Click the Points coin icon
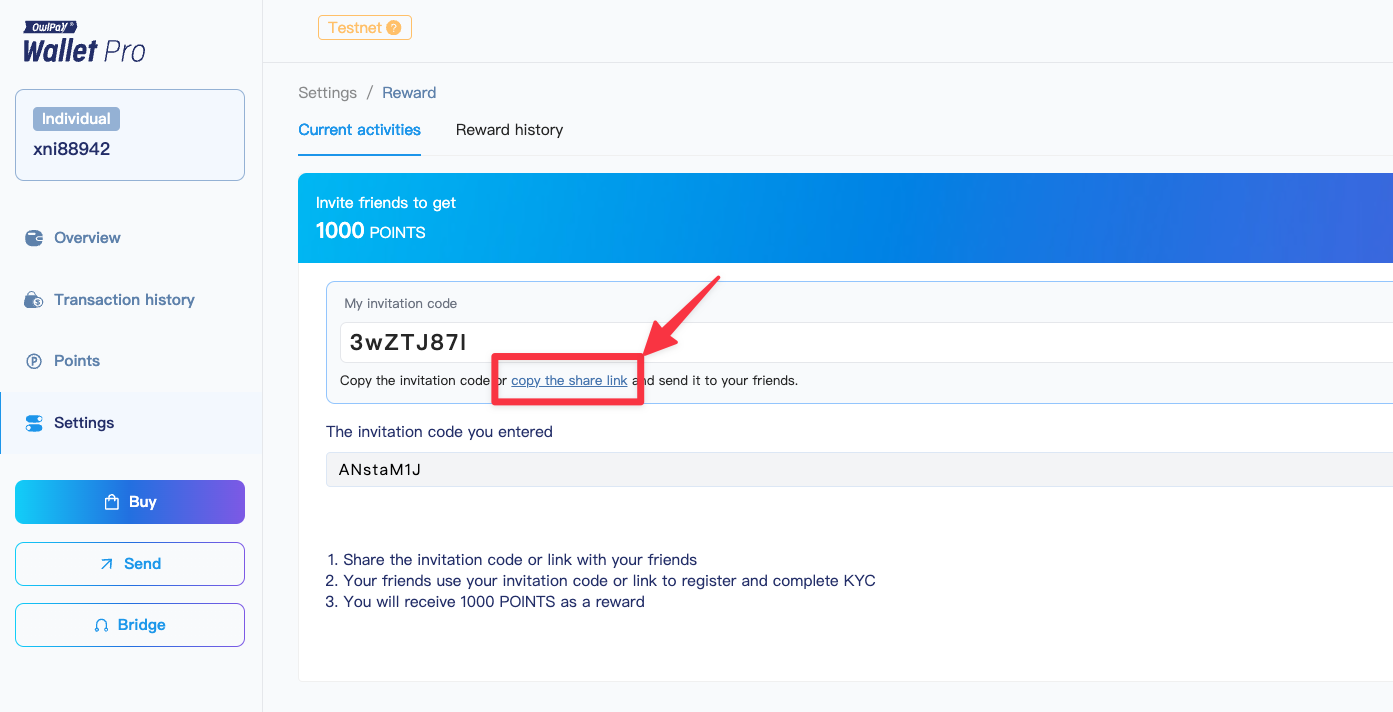Screen dimensions: 1393x712 [34, 361]
